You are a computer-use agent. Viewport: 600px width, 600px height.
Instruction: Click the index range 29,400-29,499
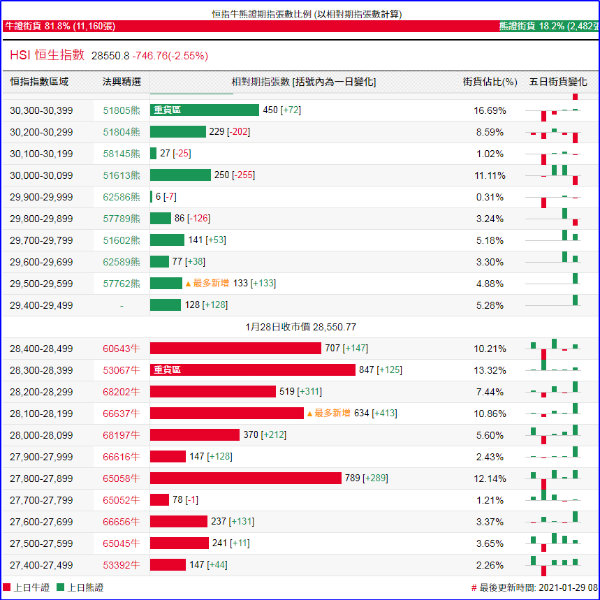pyautogui.click(x=41, y=305)
